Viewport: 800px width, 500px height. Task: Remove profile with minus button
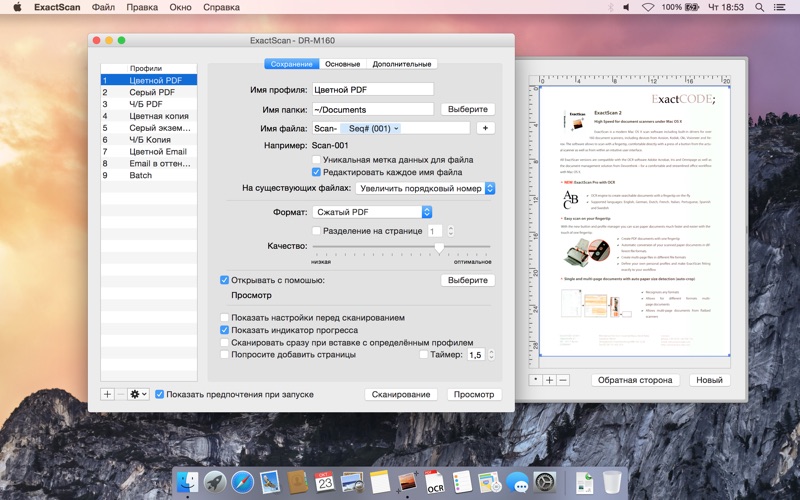[x=120, y=394]
